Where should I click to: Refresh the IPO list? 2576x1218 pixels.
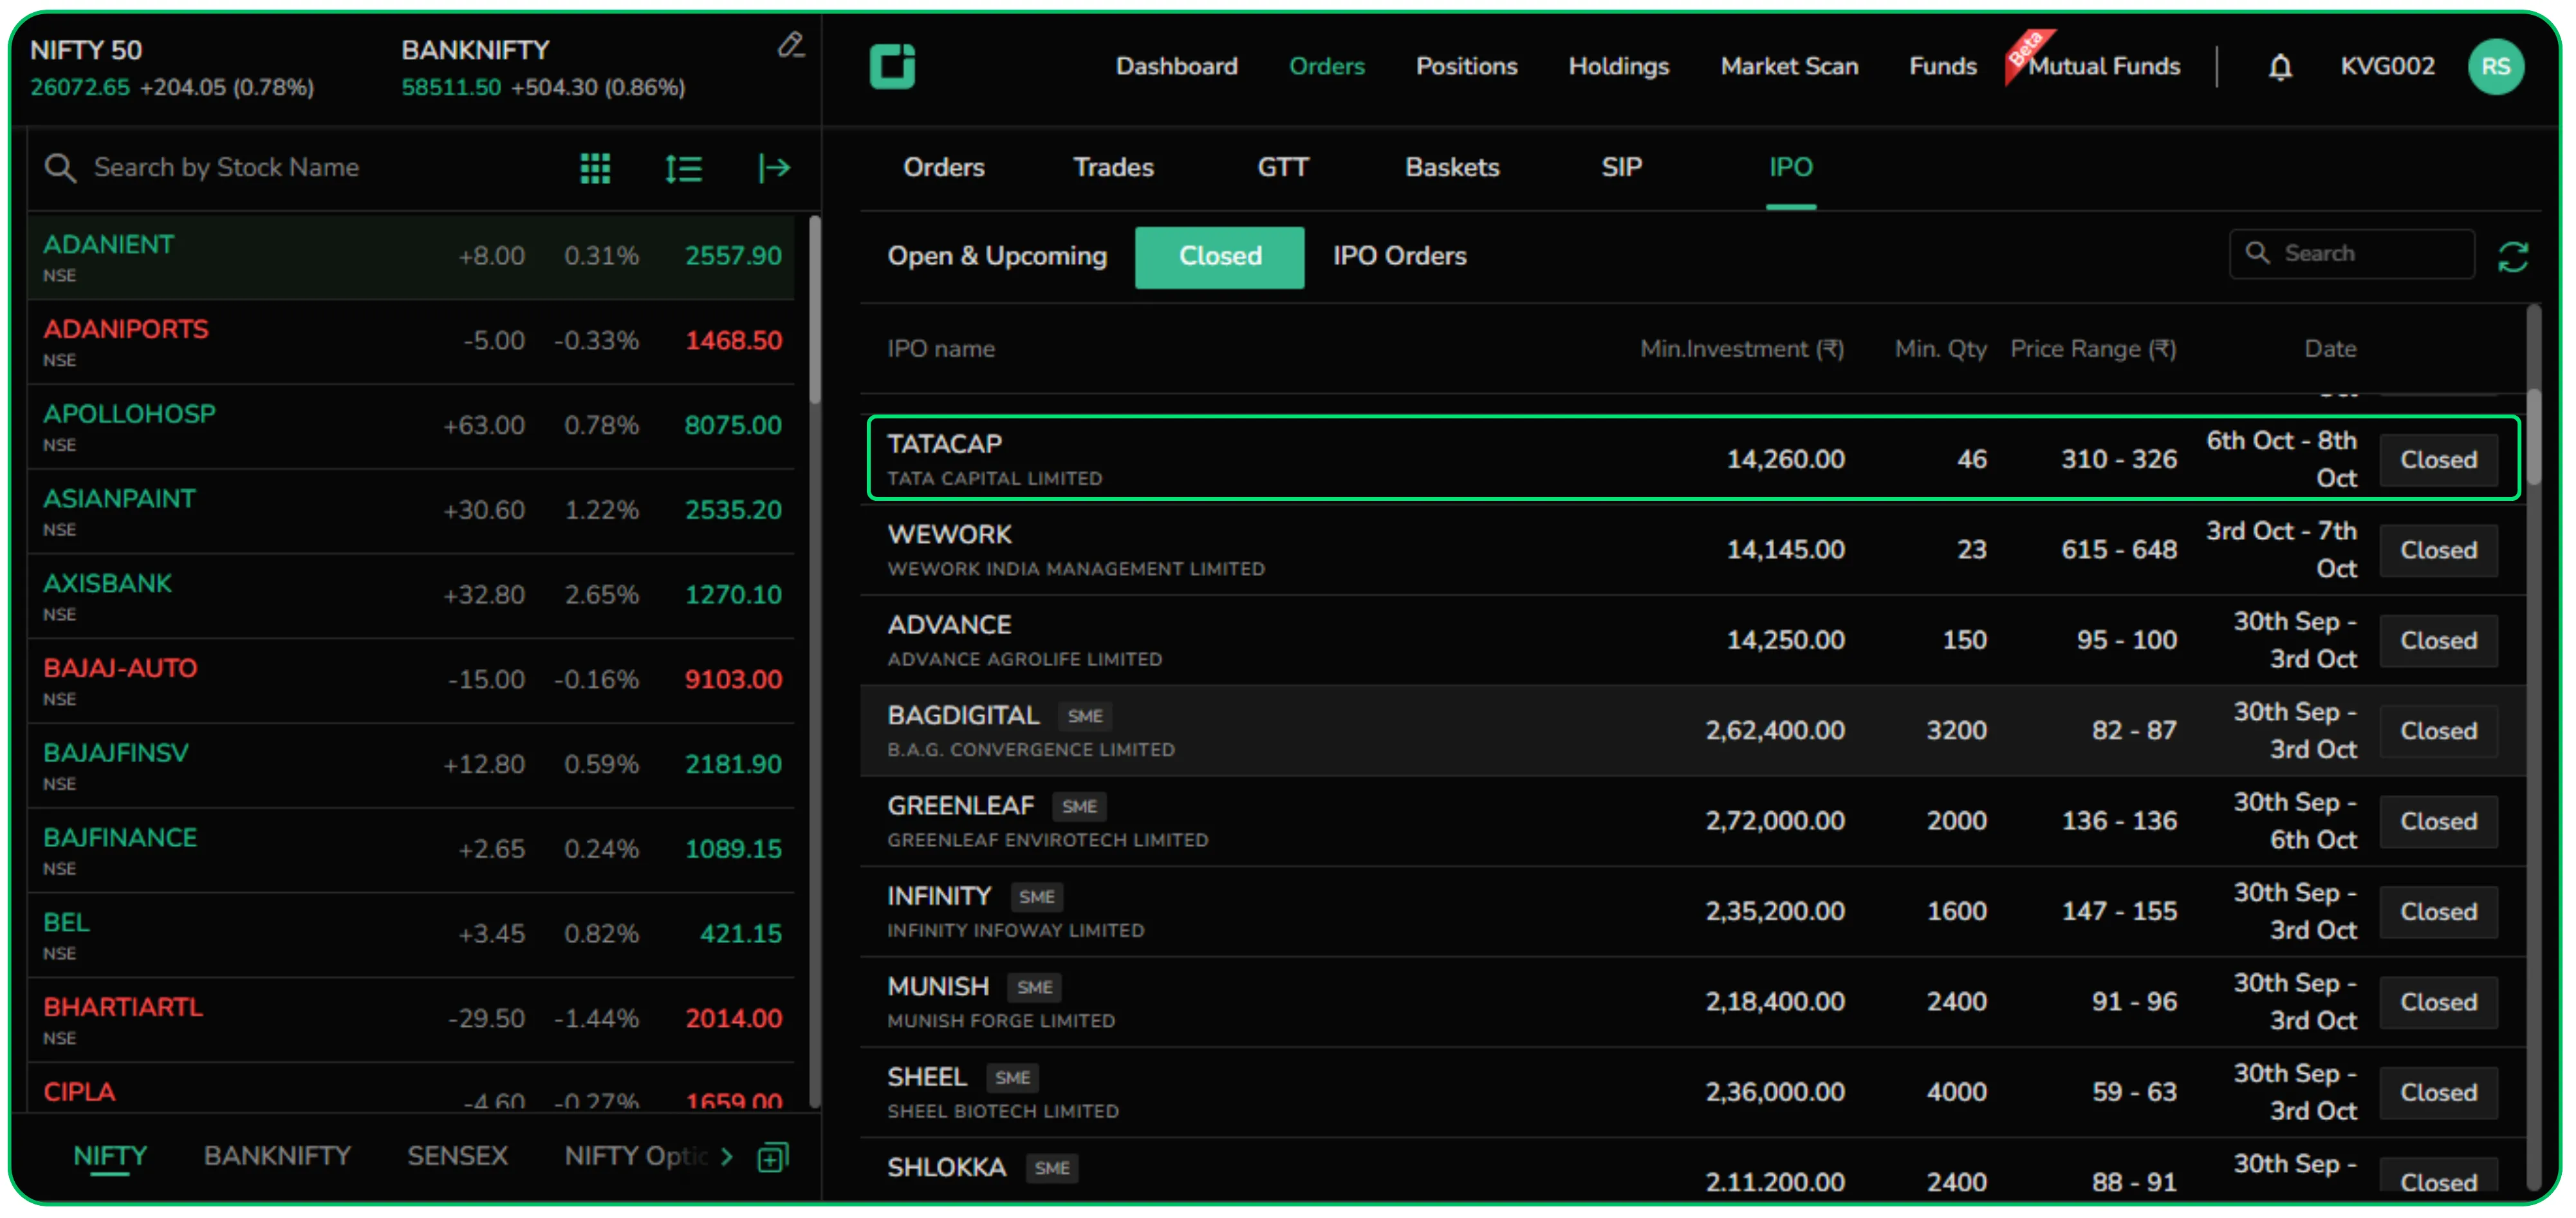coord(2512,257)
